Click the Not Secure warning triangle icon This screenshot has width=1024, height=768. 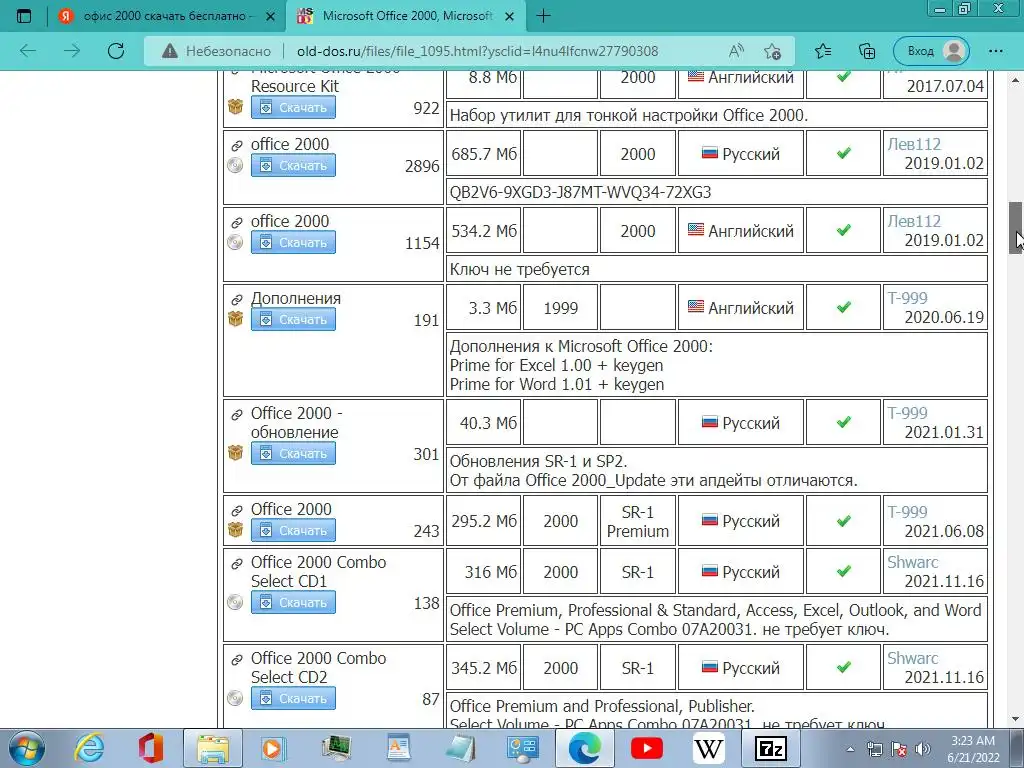[170, 51]
